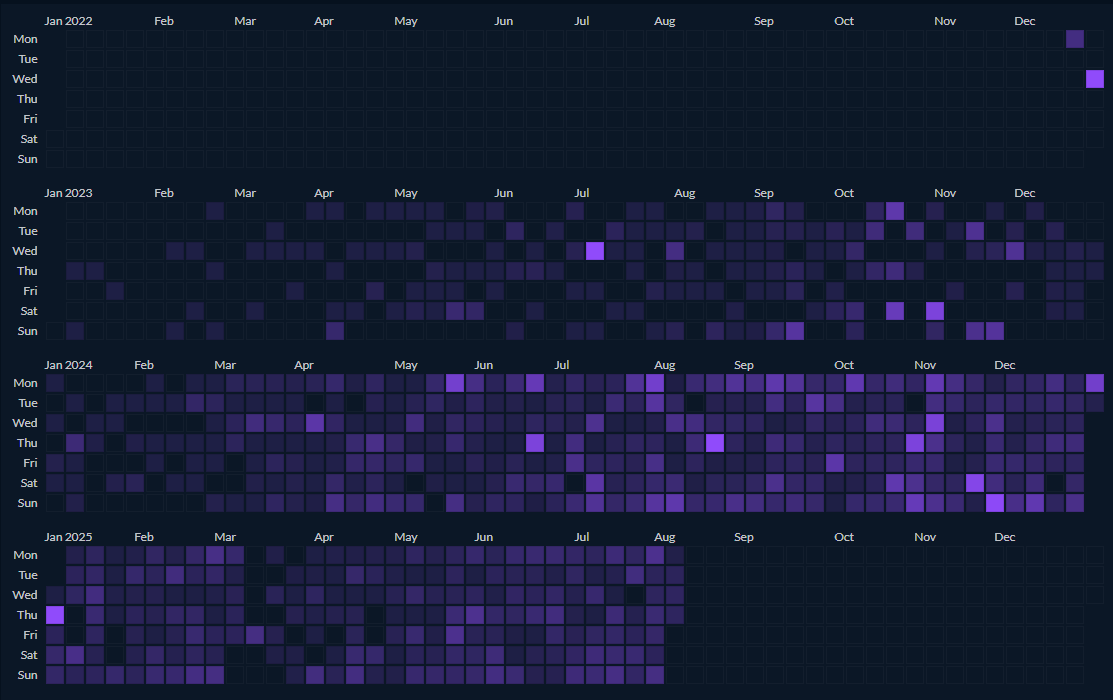Click the "Dec" label in the 2024 calendar
This screenshot has width=1113, height=700.
coord(1004,364)
